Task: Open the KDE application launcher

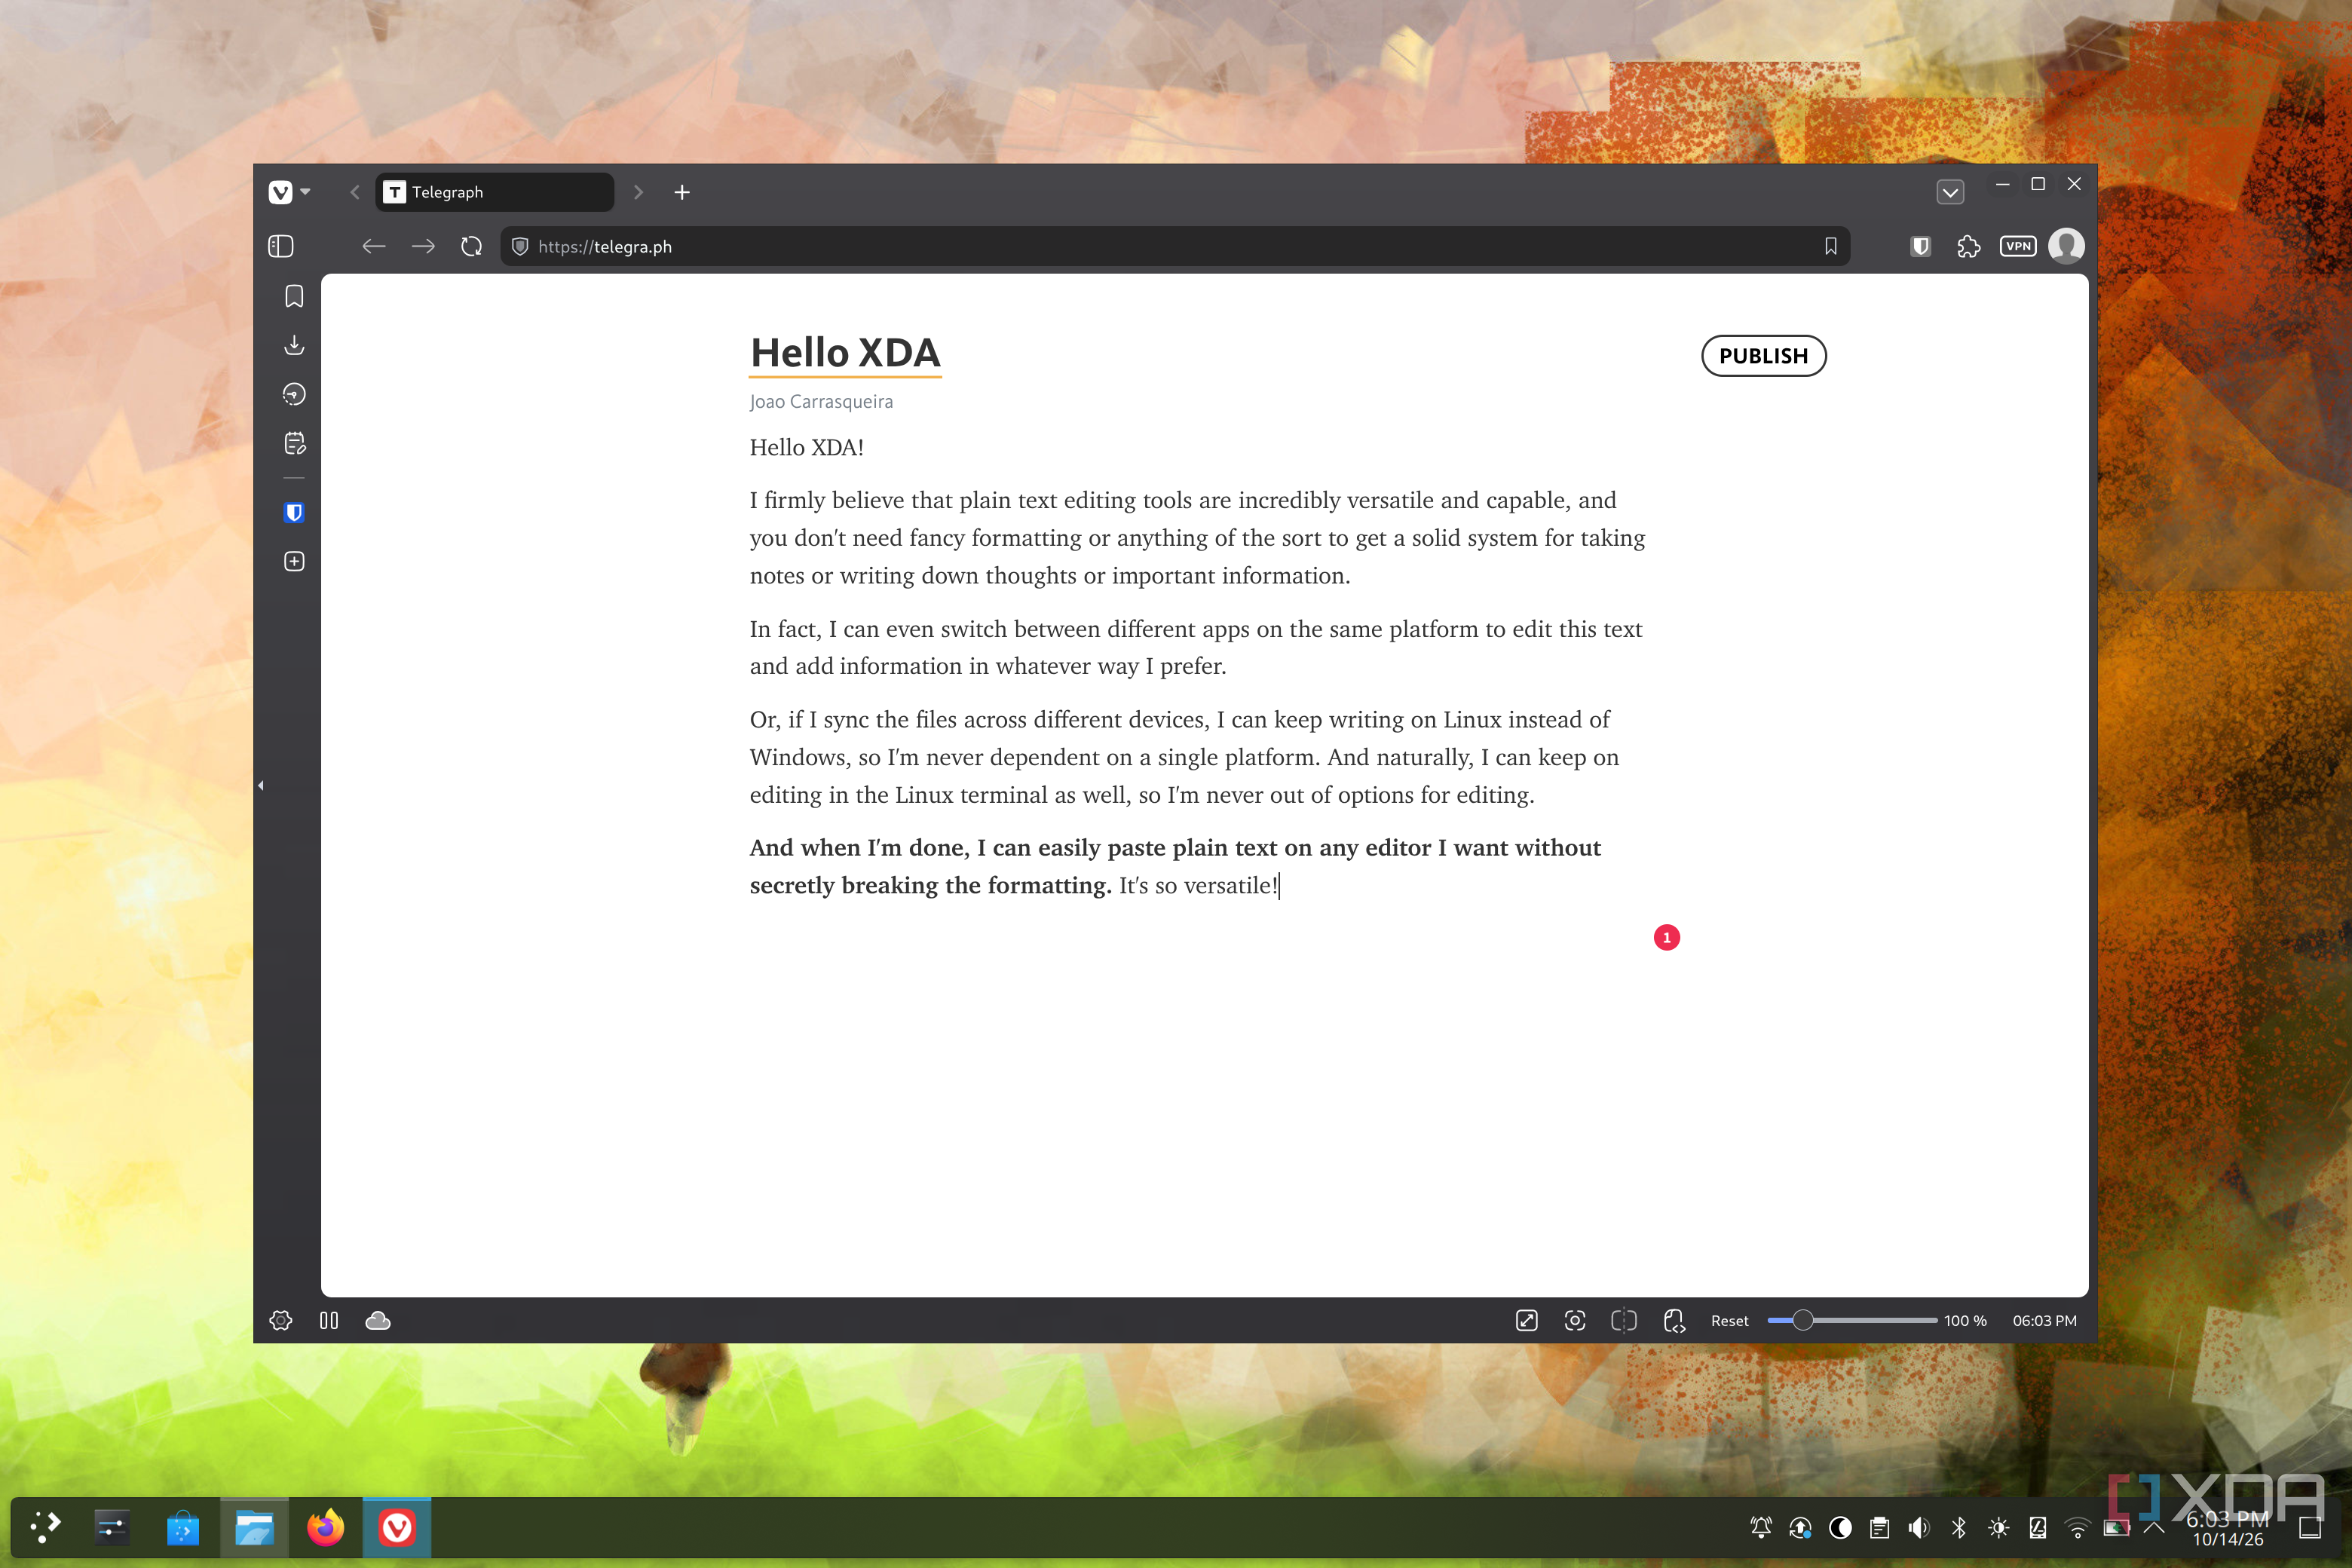Action: click(45, 1527)
